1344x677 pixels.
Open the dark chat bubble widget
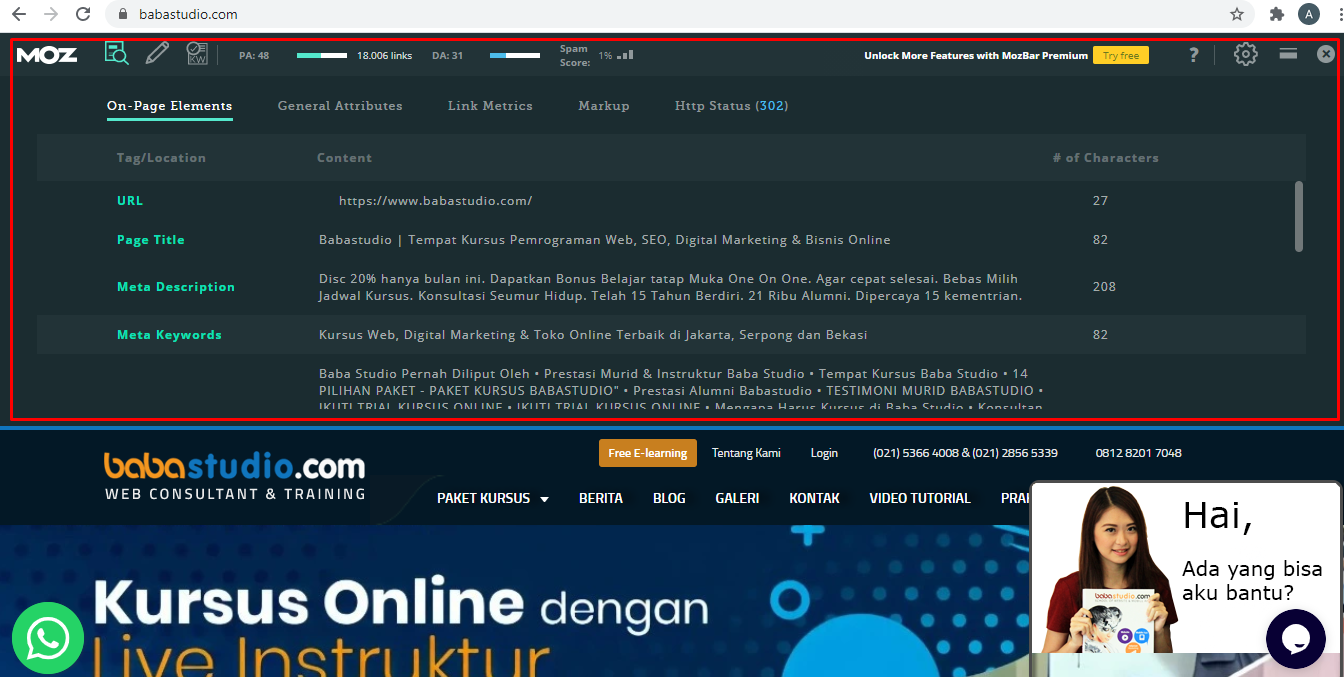pyautogui.click(x=1295, y=638)
